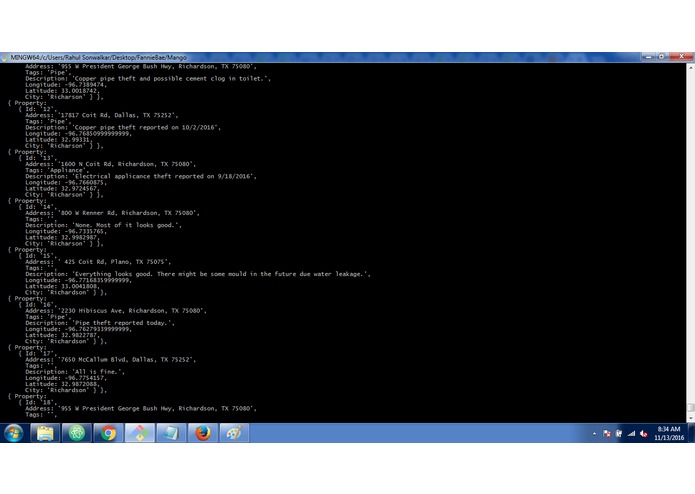Click the '7650 McCallum Blvd, Dallas' address
Screen dimensions: 695x494
coord(110,360)
